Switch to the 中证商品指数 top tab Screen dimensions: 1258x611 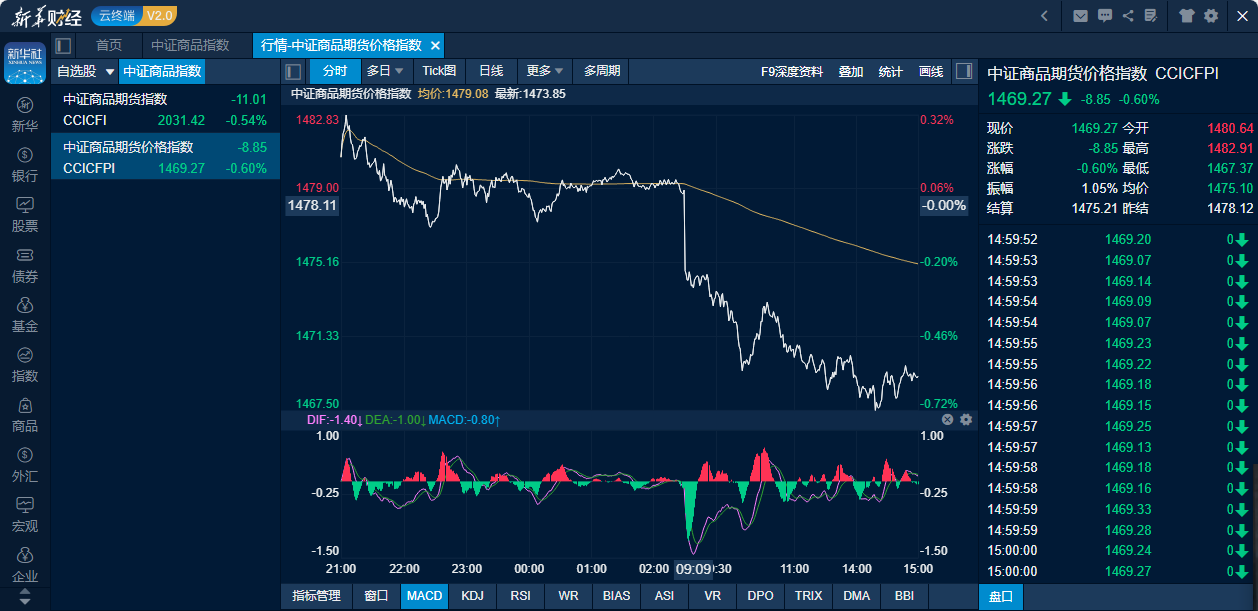point(190,45)
